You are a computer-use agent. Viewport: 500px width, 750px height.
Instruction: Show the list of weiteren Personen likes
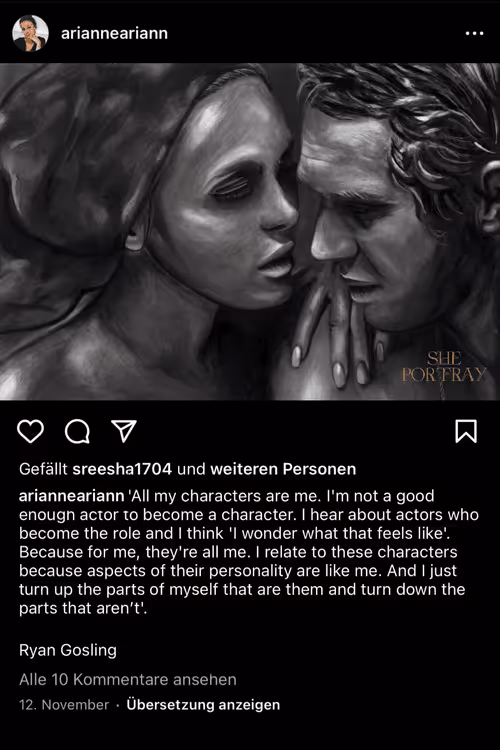click(x=283, y=469)
